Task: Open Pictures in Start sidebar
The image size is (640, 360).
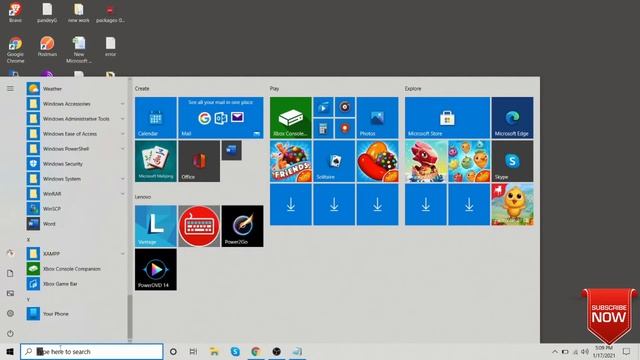Action: 10,293
